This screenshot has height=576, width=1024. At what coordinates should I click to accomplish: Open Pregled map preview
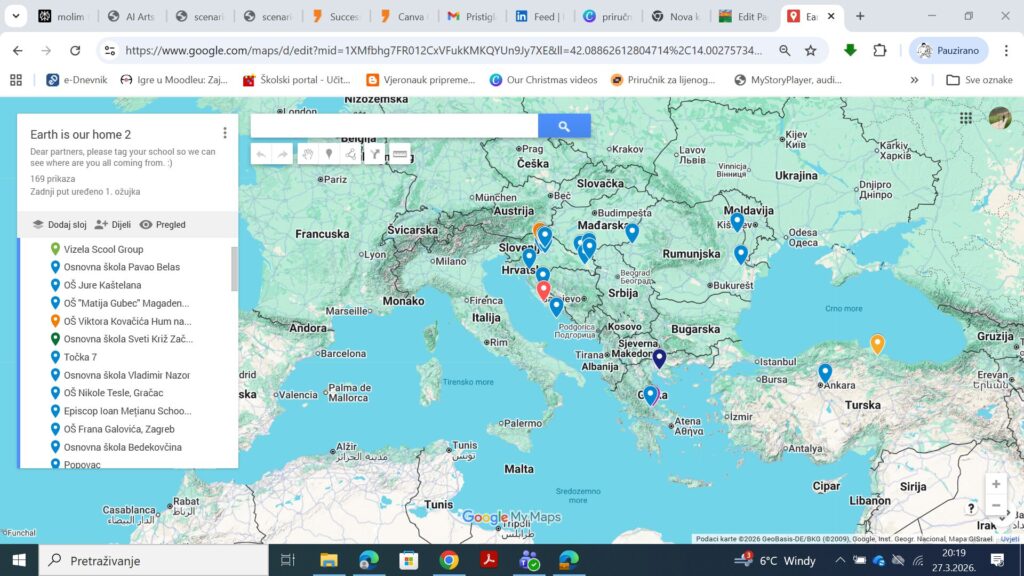[163, 225]
